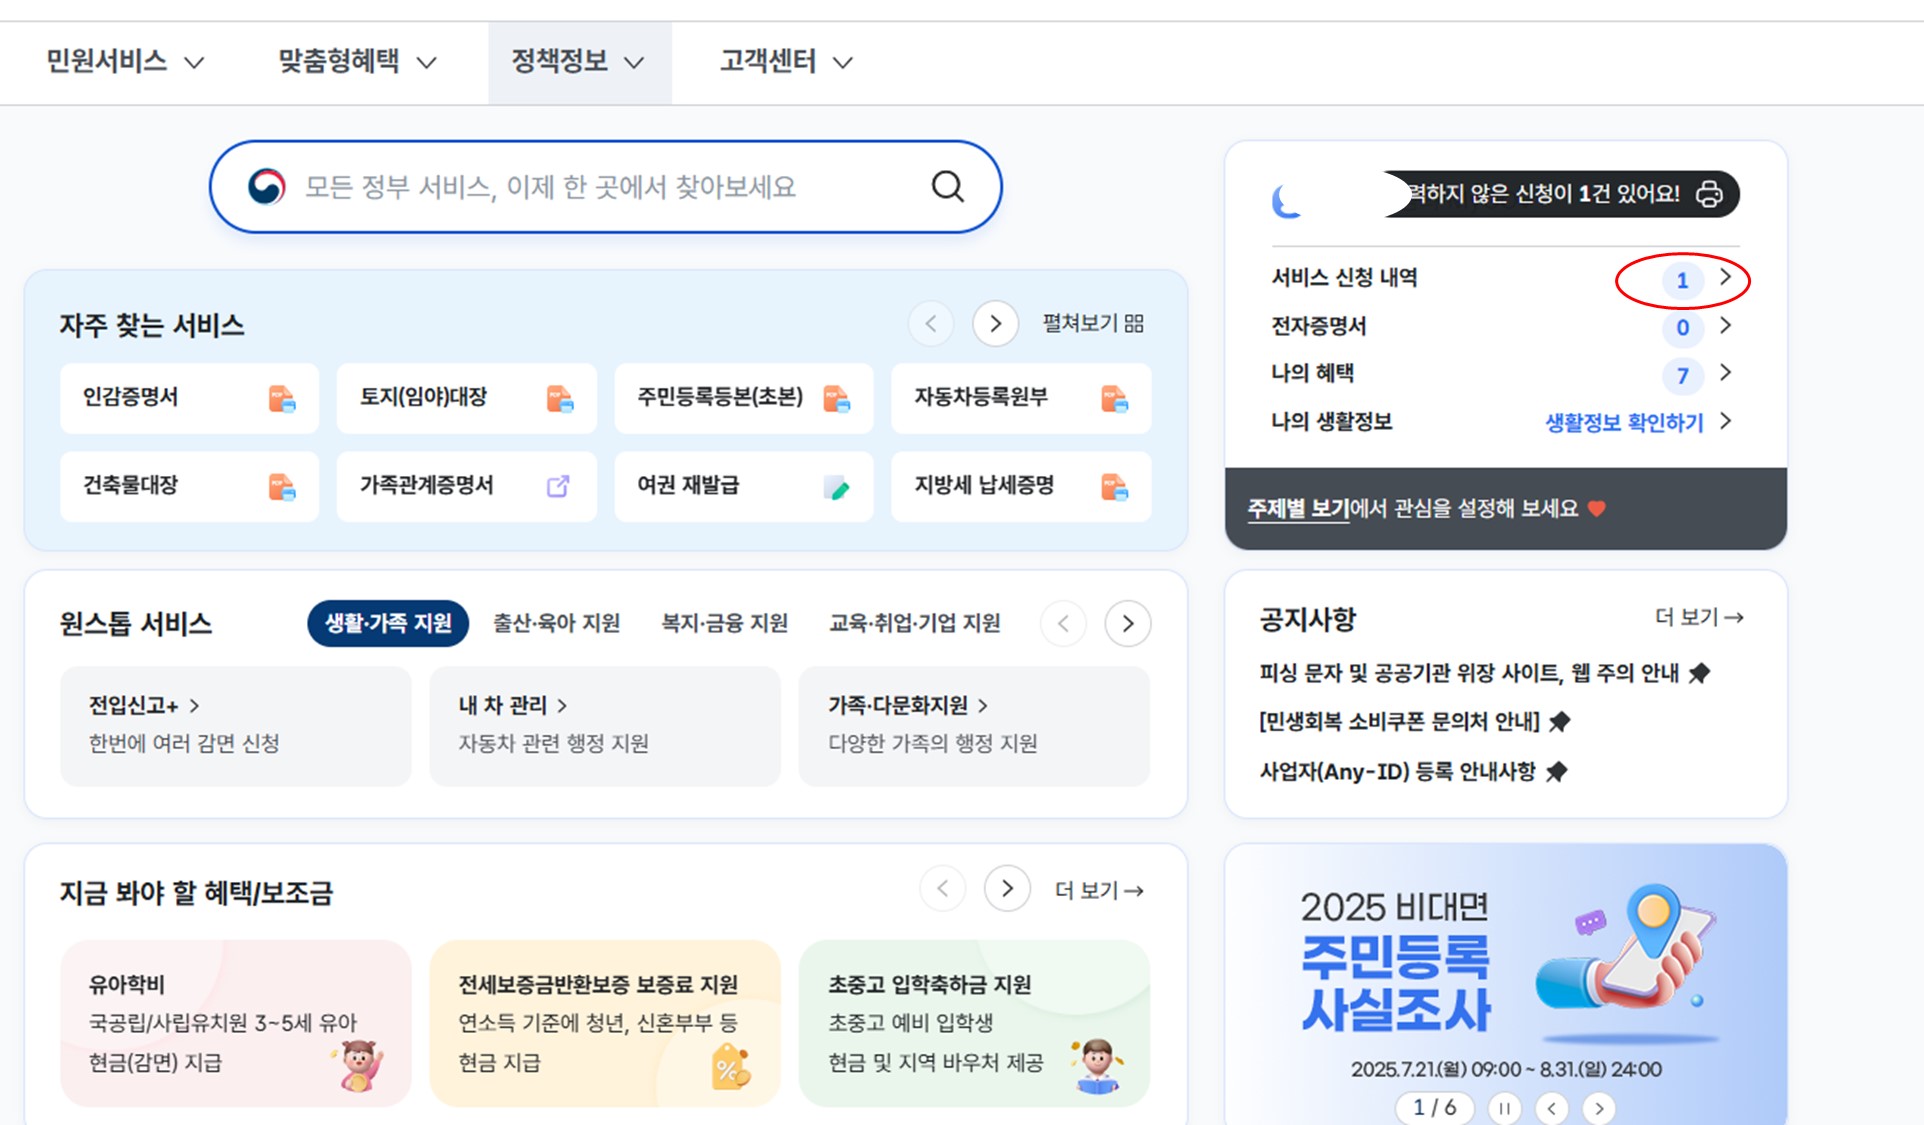Viewport: 1924px width, 1125px height.
Task: Expand the 맞춤형혜택 dropdown menu
Action: (x=357, y=62)
